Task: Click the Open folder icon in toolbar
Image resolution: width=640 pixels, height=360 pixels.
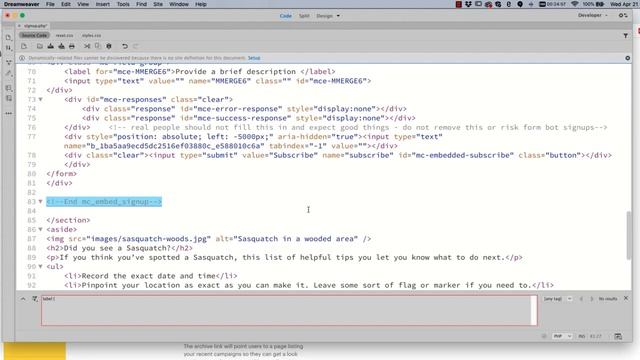Action: click(x=40, y=46)
